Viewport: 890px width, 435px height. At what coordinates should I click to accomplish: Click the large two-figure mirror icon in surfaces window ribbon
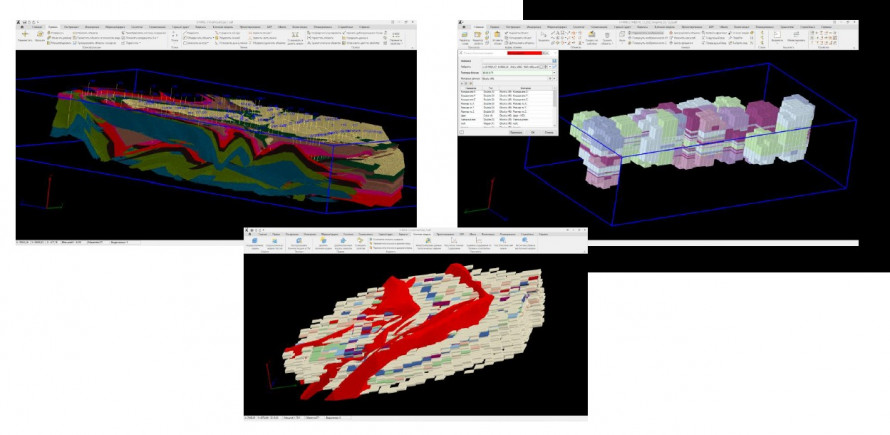295,35
